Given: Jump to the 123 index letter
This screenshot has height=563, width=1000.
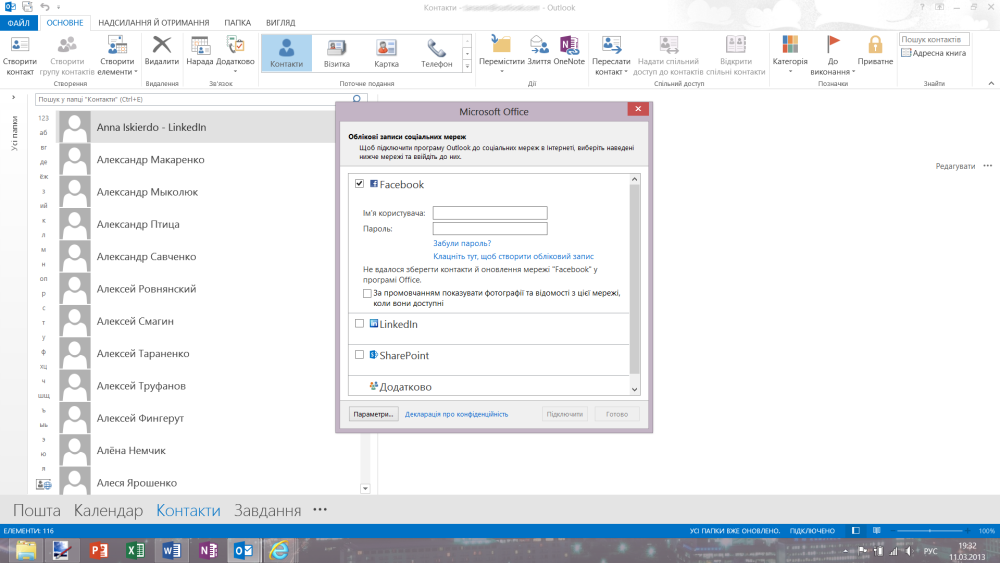Looking at the screenshot, I should click(43, 118).
